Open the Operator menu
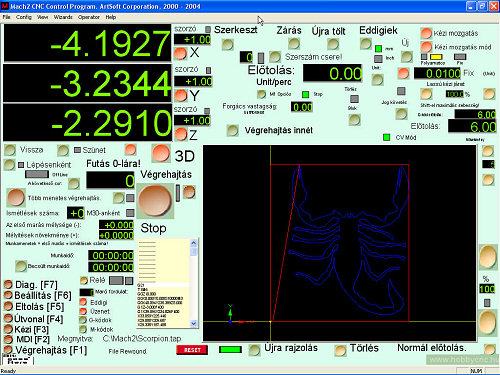Screen dimensions: 500x375 click(89, 17)
